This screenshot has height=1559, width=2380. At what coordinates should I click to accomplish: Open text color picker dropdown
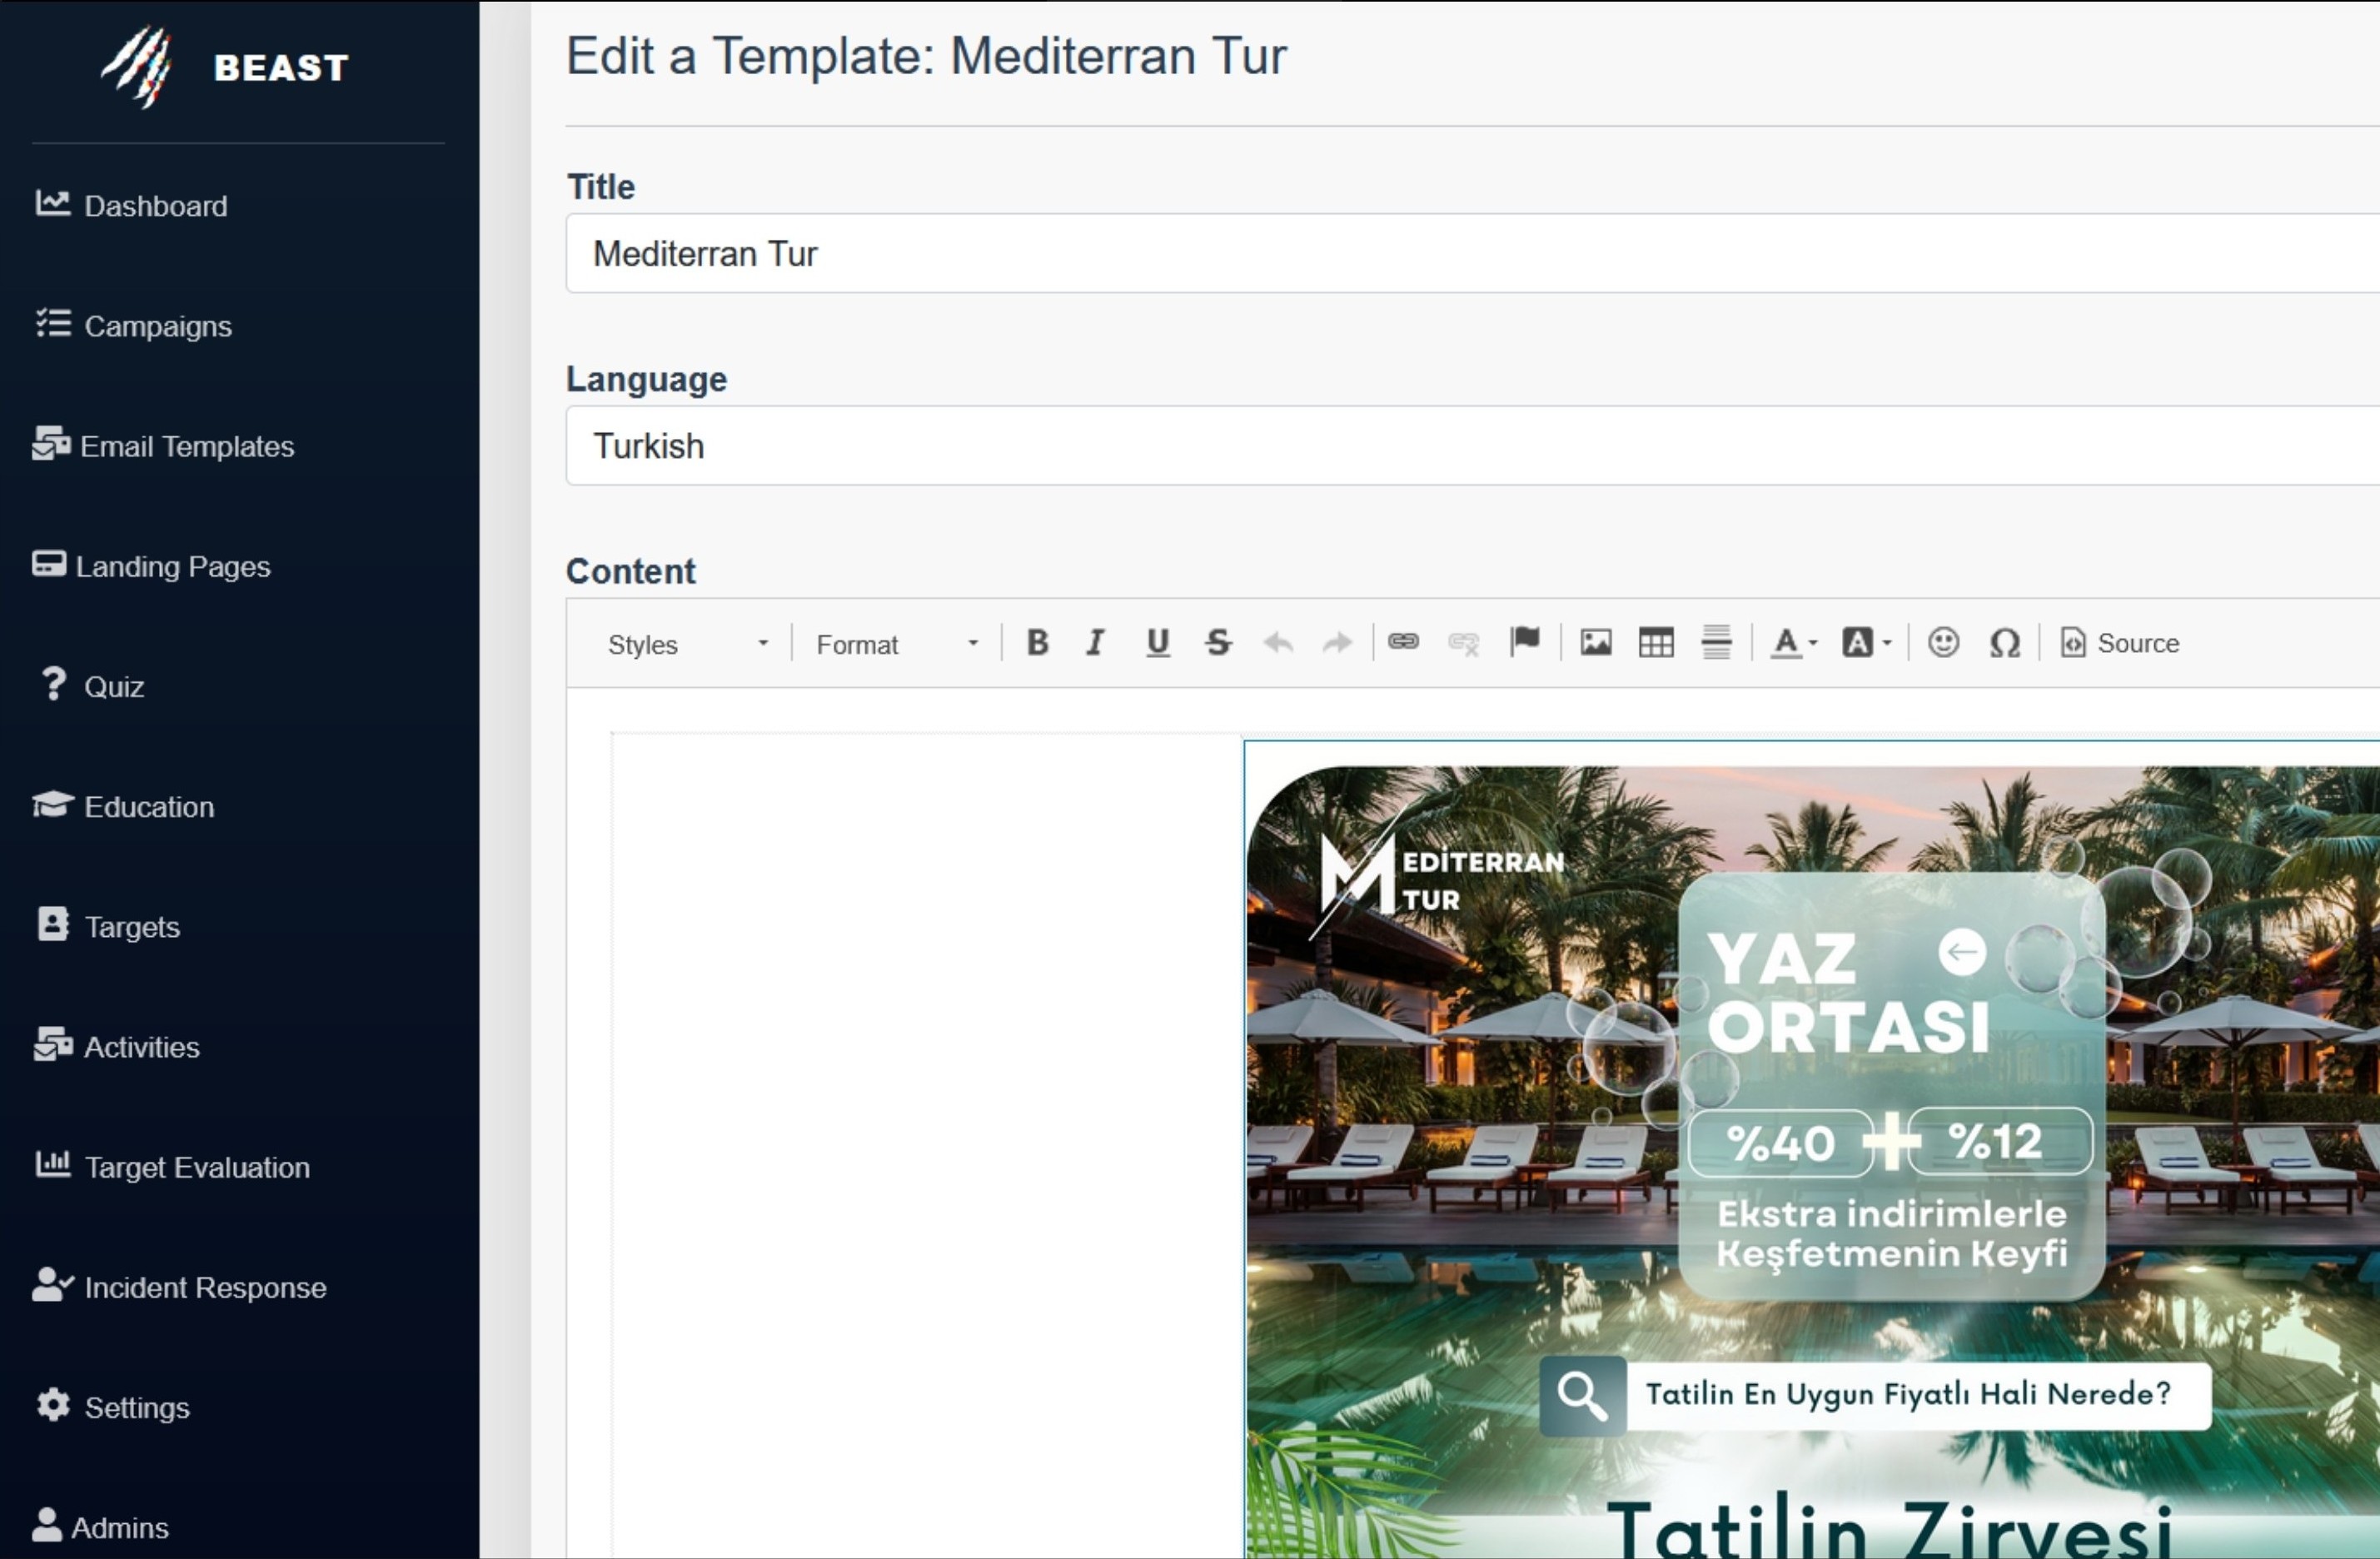(x=1794, y=643)
